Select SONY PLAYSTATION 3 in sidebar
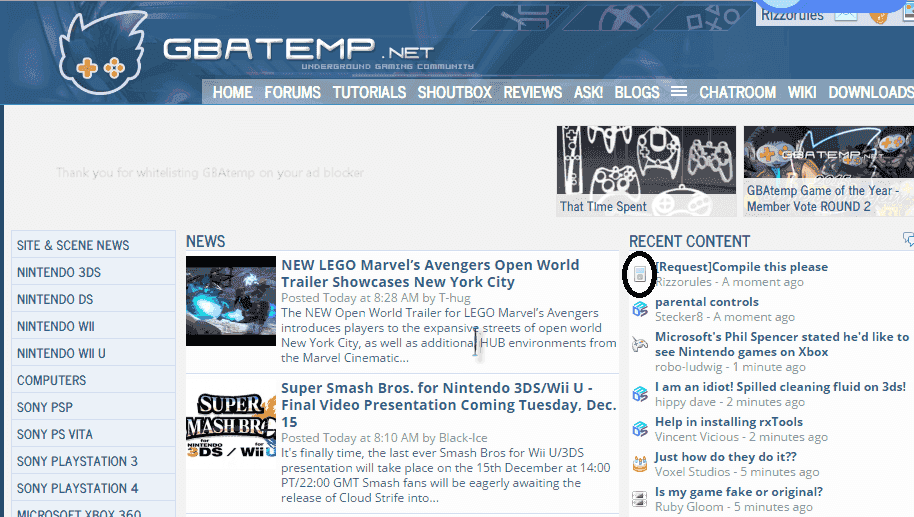914x517 pixels. pyautogui.click(x=93, y=460)
